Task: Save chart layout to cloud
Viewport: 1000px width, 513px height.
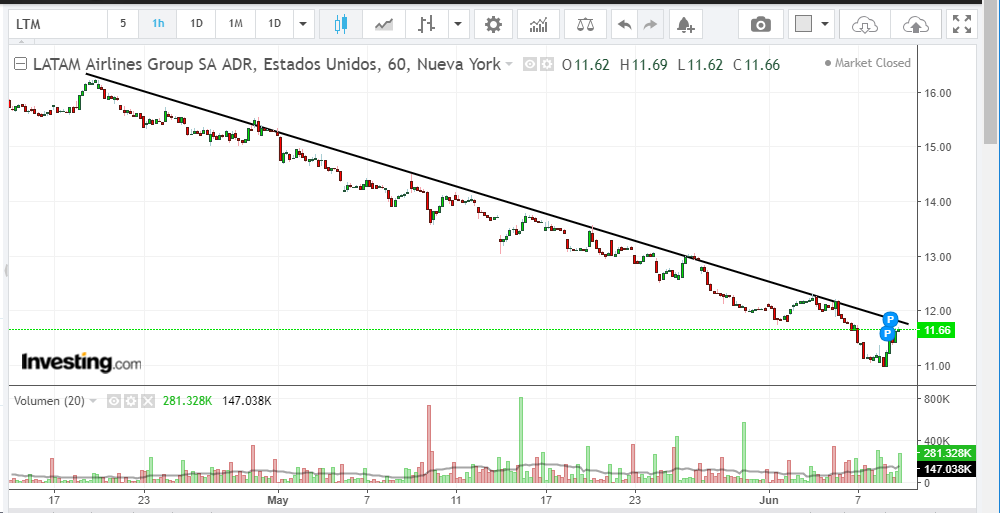Action: 915,25
